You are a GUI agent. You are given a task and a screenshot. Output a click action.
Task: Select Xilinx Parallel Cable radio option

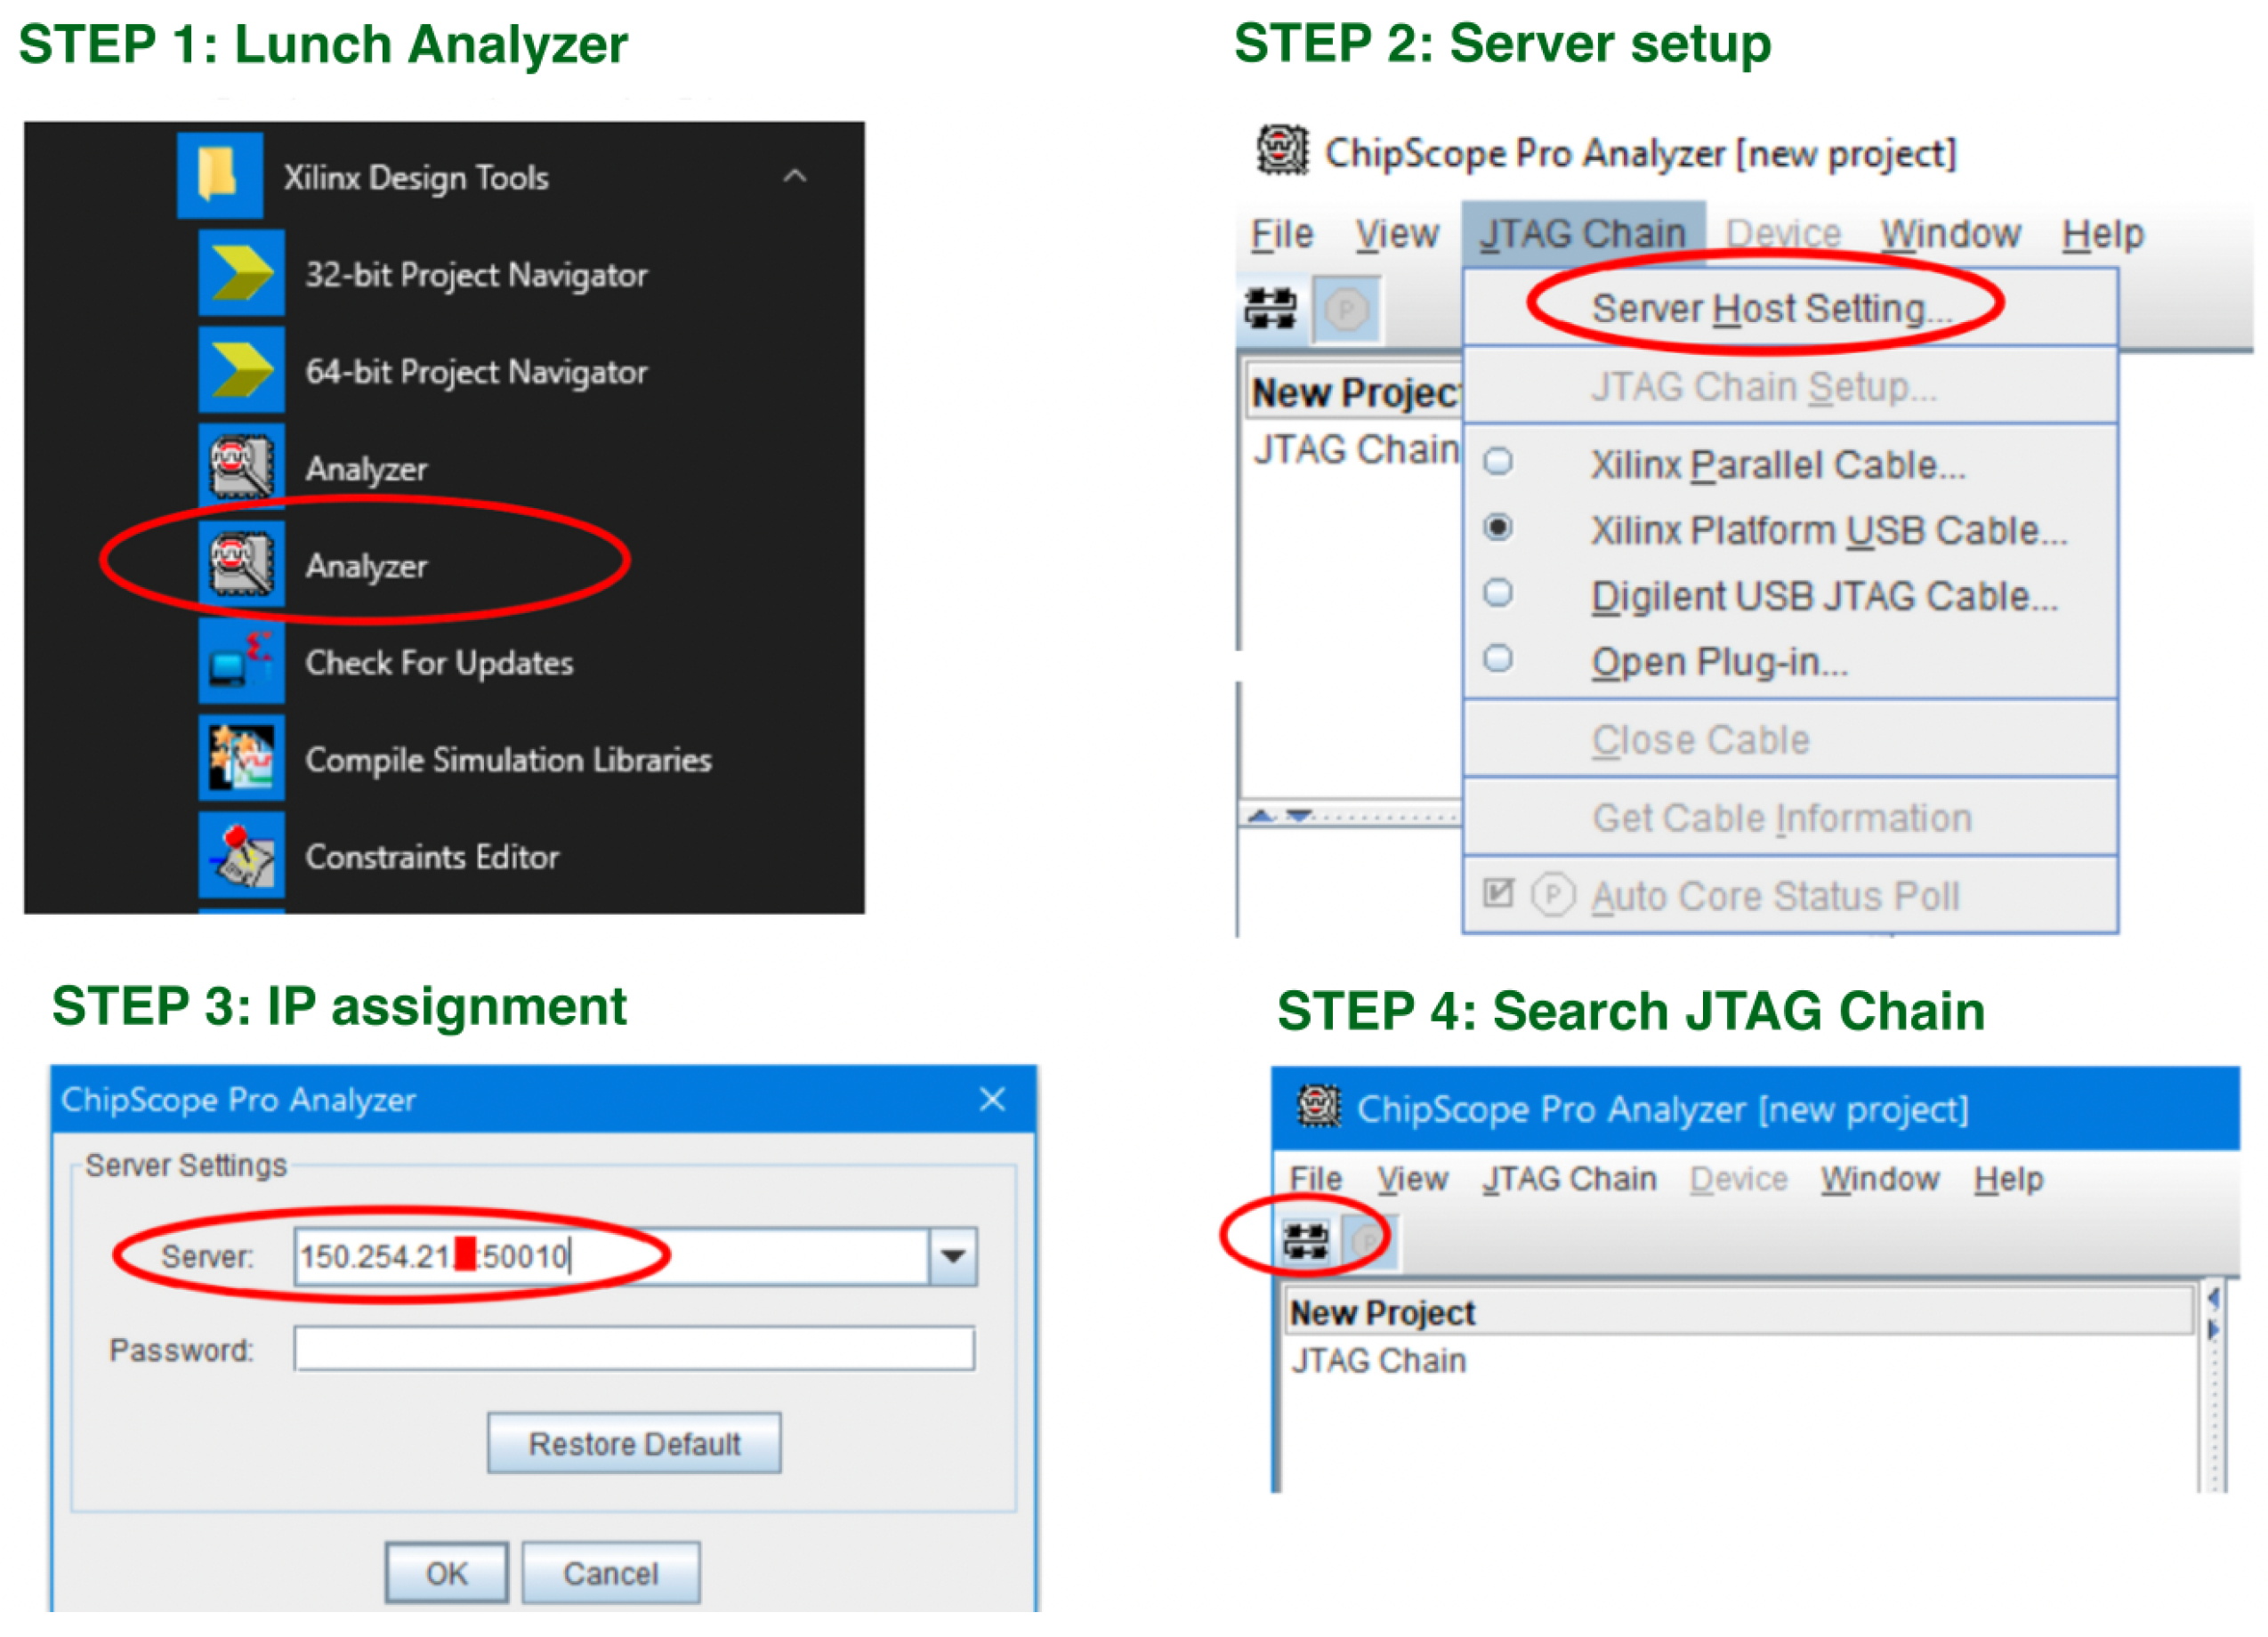tap(1498, 463)
